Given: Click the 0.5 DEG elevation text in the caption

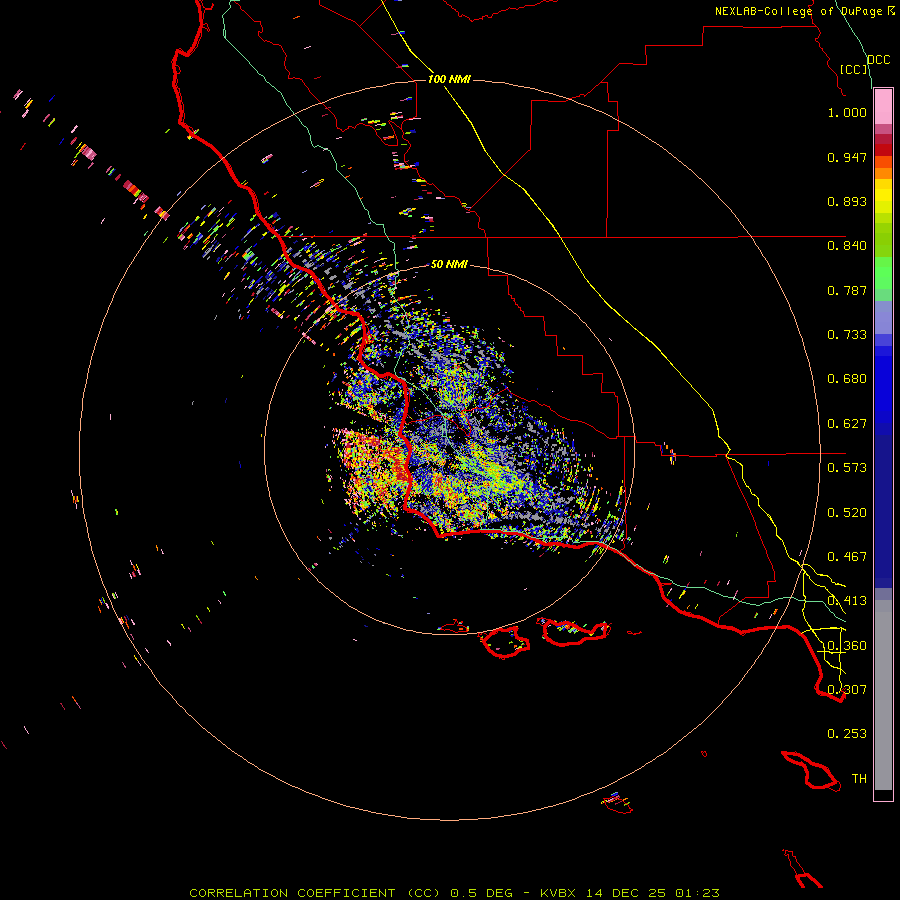Looking at the screenshot, I should [x=481, y=893].
